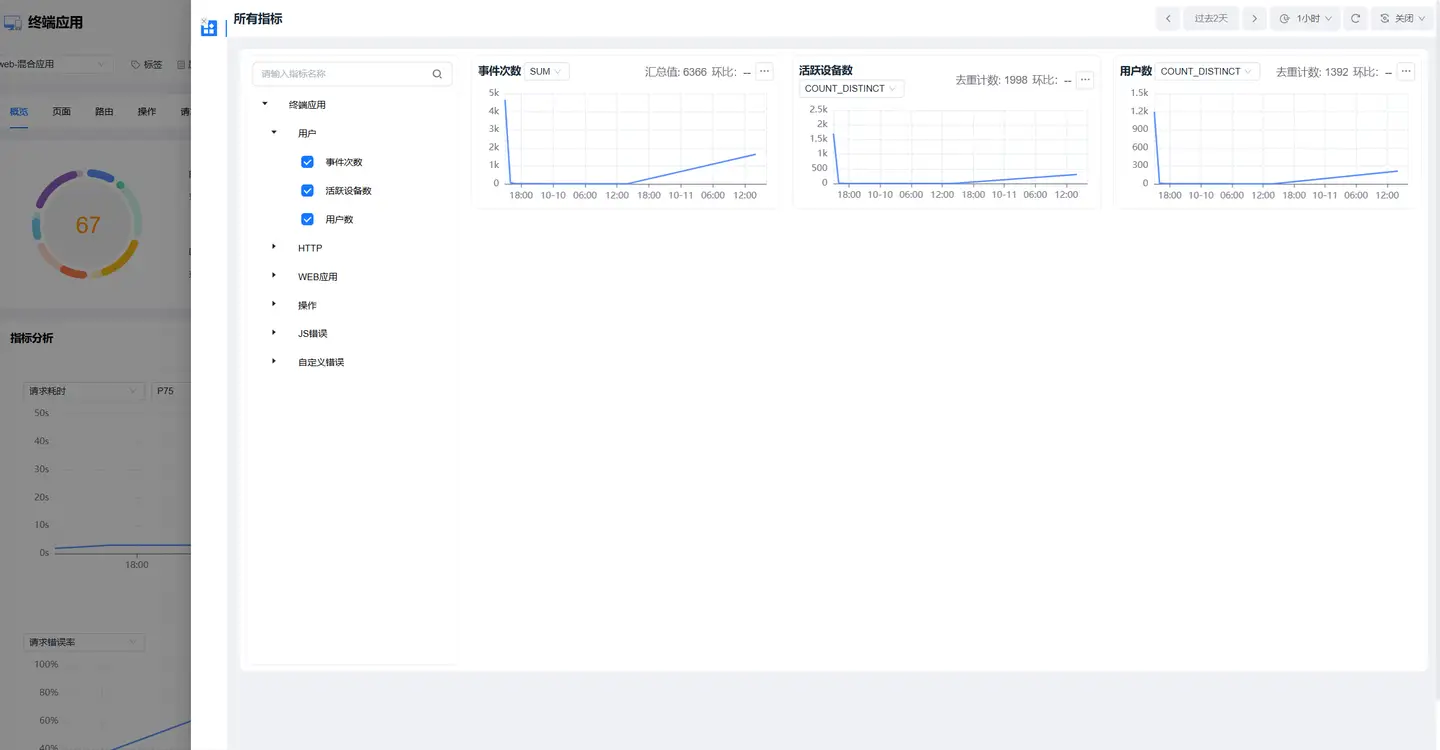Go to the previous time range

1167,19
